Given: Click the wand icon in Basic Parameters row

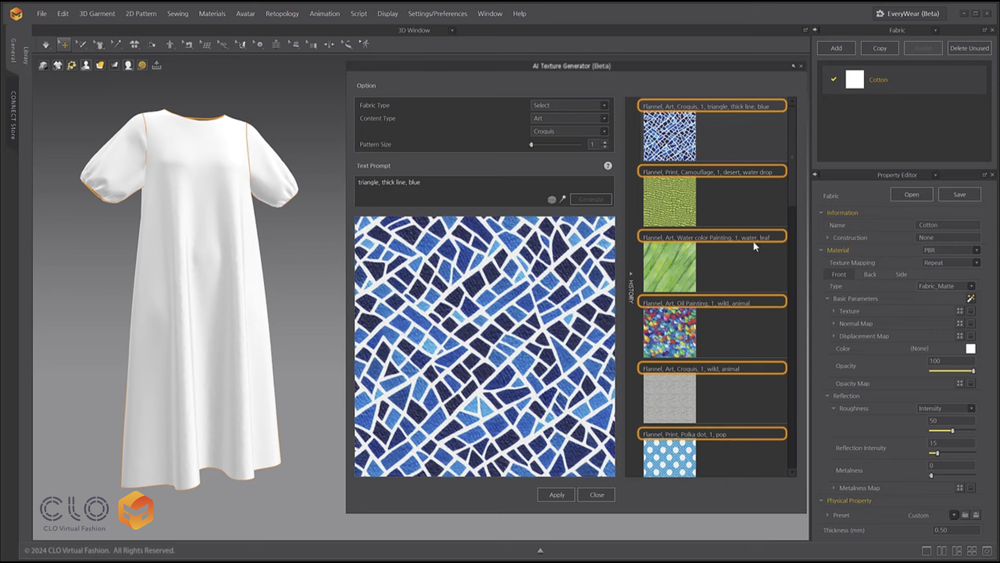Looking at the screenshot, I should [x=970, y=298].
